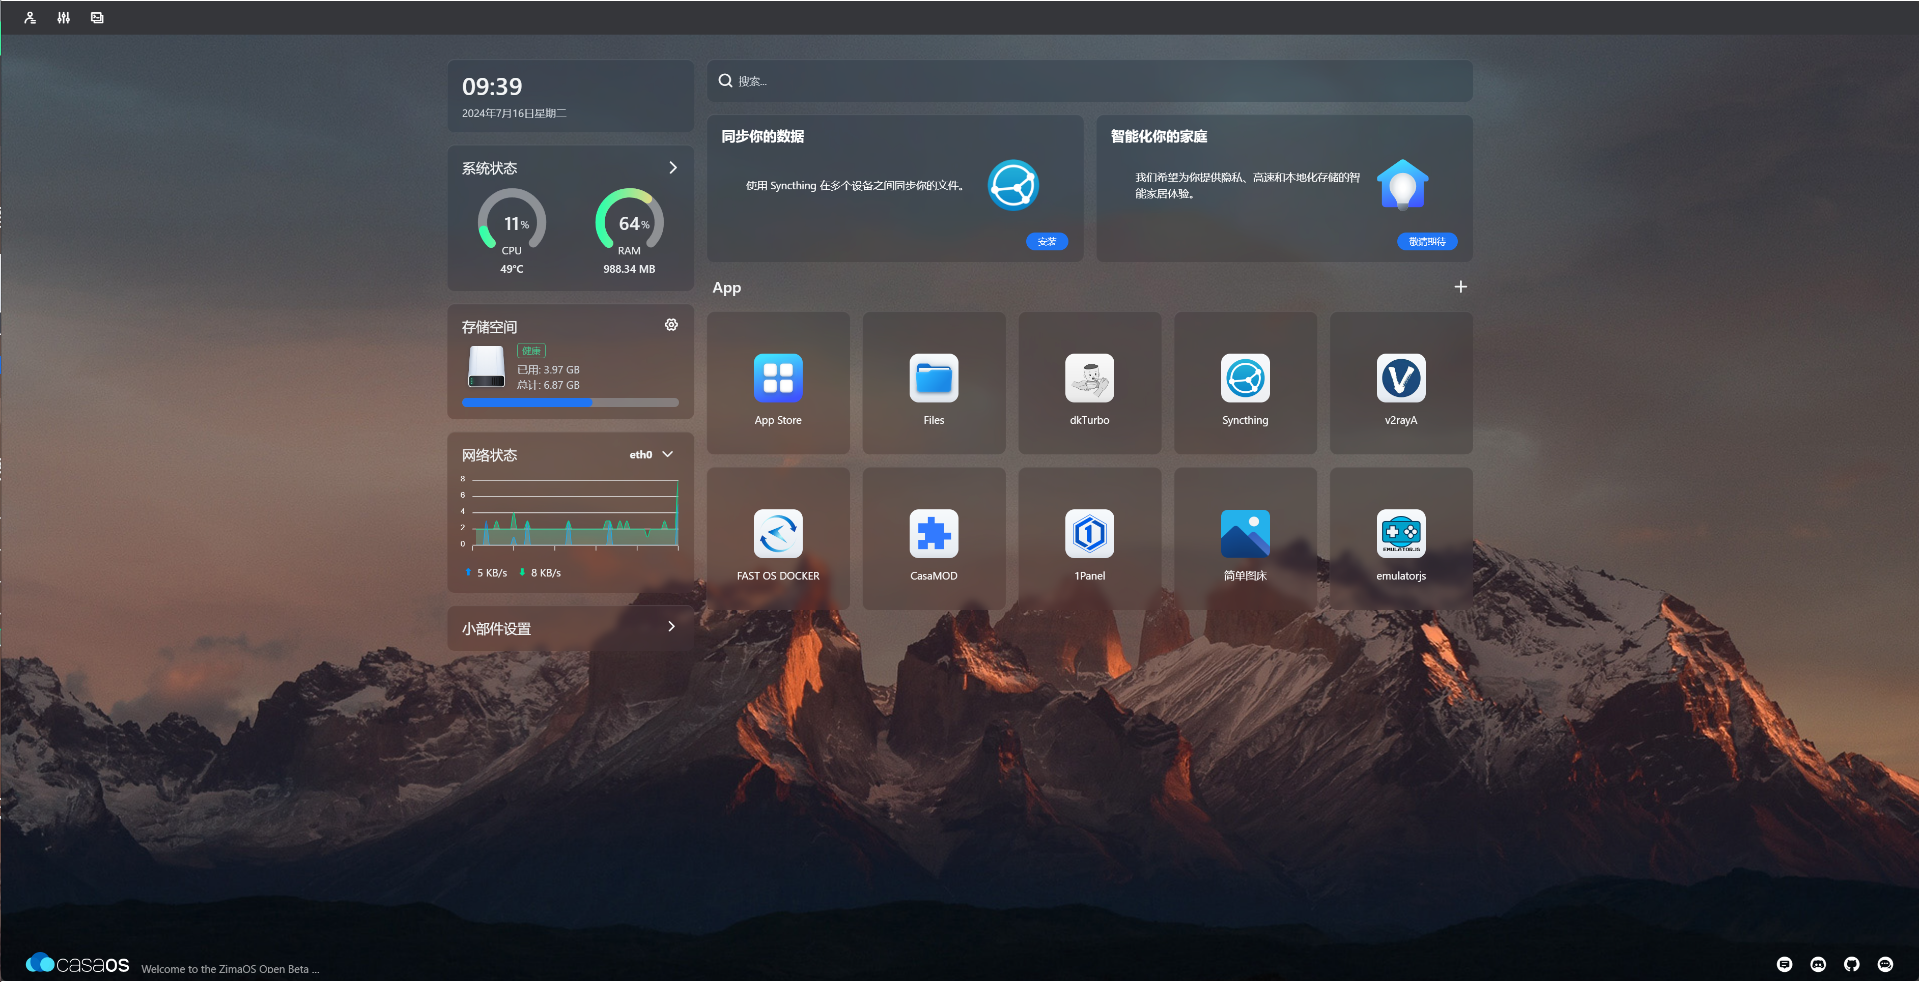Click the plus icon to add an app
Viewport: 1920px width, 982px height.
[1460, 287]
